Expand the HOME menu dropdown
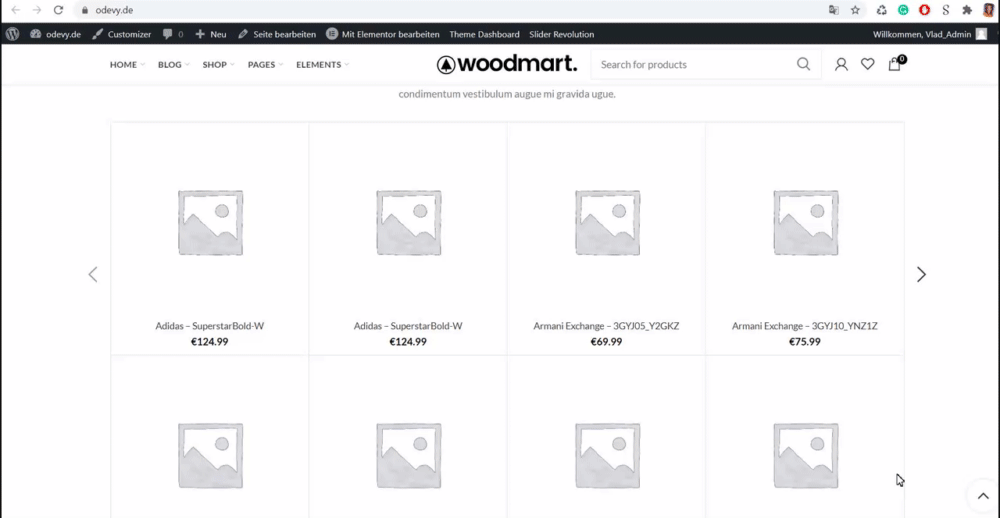The height and width of the screenshot is (518, 1000). (128, 64)
